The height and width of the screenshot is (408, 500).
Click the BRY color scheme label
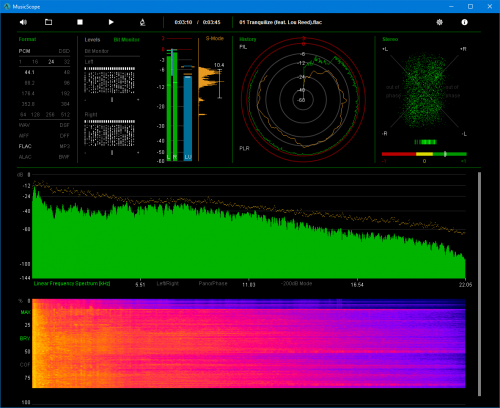coord(25,338)
